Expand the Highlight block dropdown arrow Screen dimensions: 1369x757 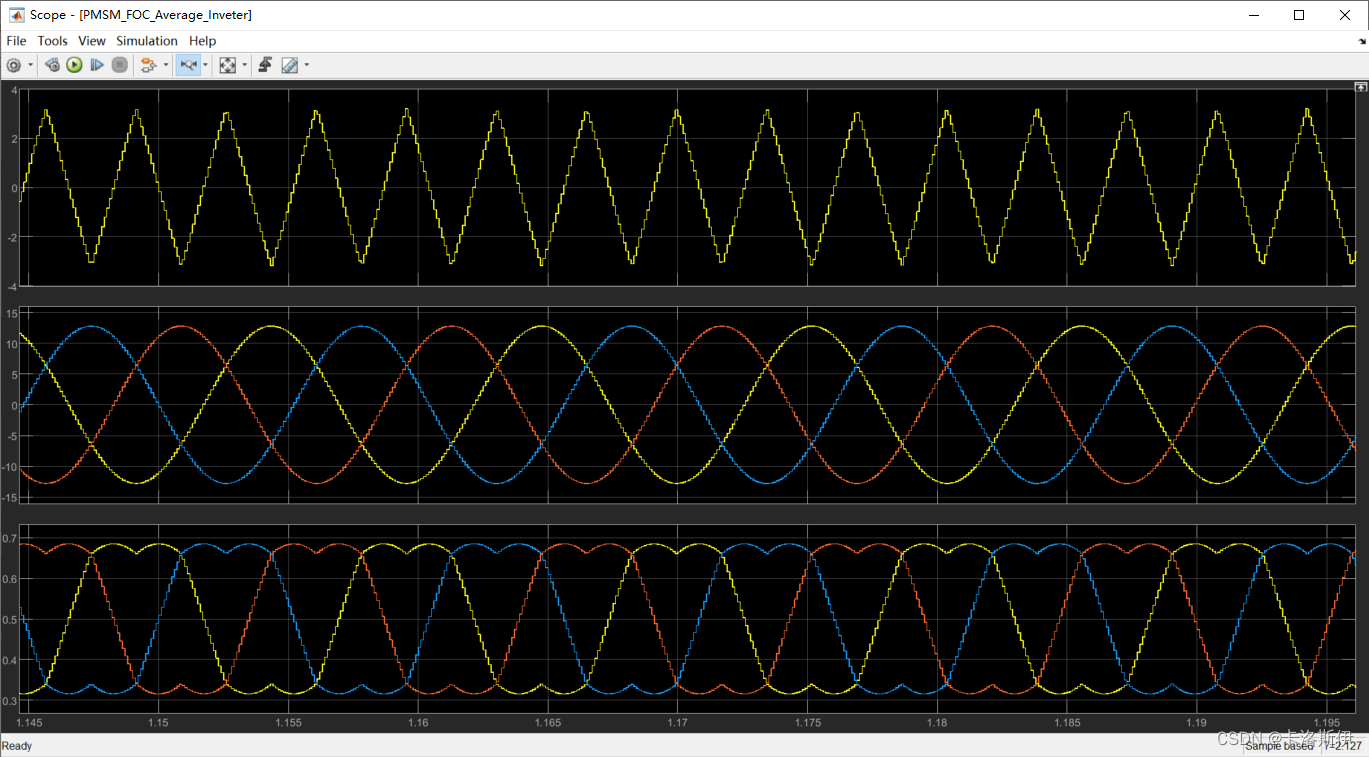166,65
